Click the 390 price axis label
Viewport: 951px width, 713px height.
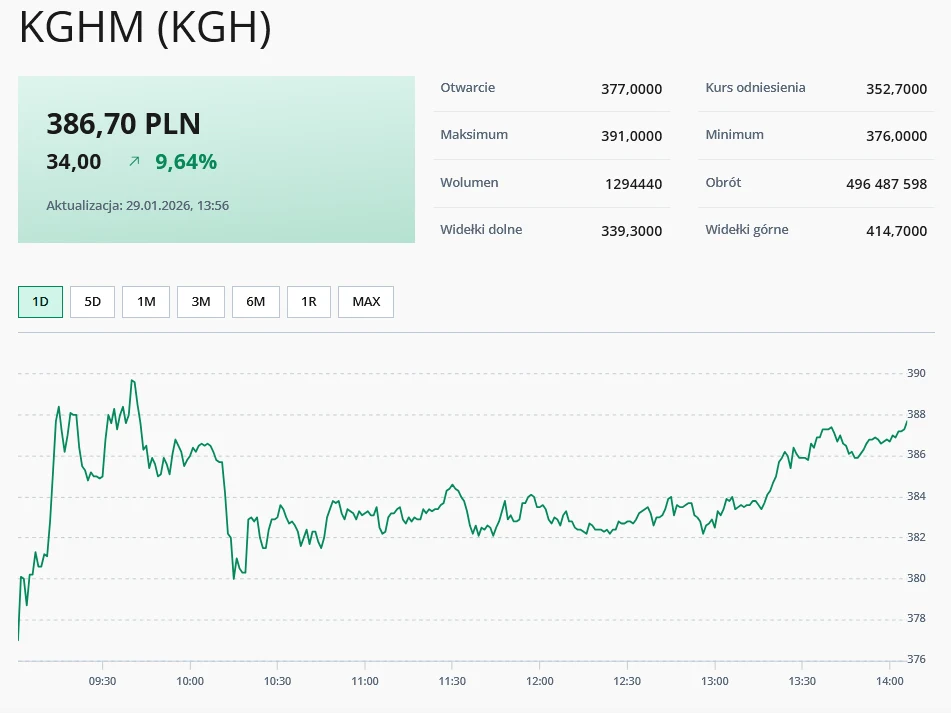[916, 373]
